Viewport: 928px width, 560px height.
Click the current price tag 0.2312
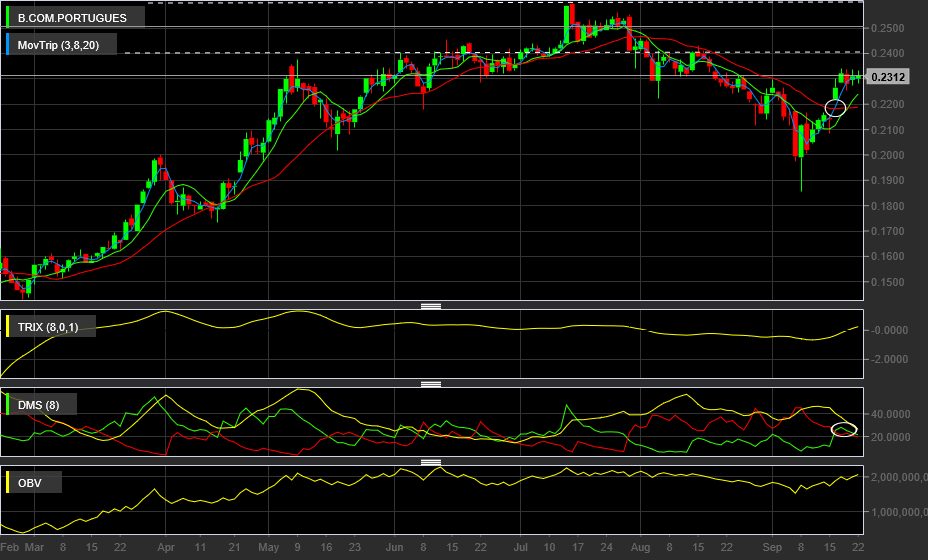tap(888, 77)
